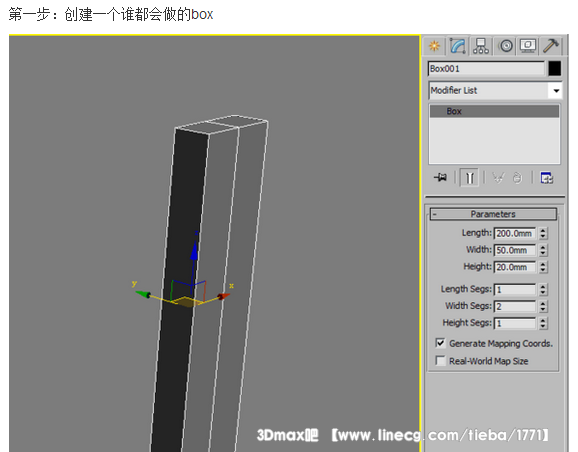Click the red X axis gizmo arrow
578x452 pixels.
point(223,296)
